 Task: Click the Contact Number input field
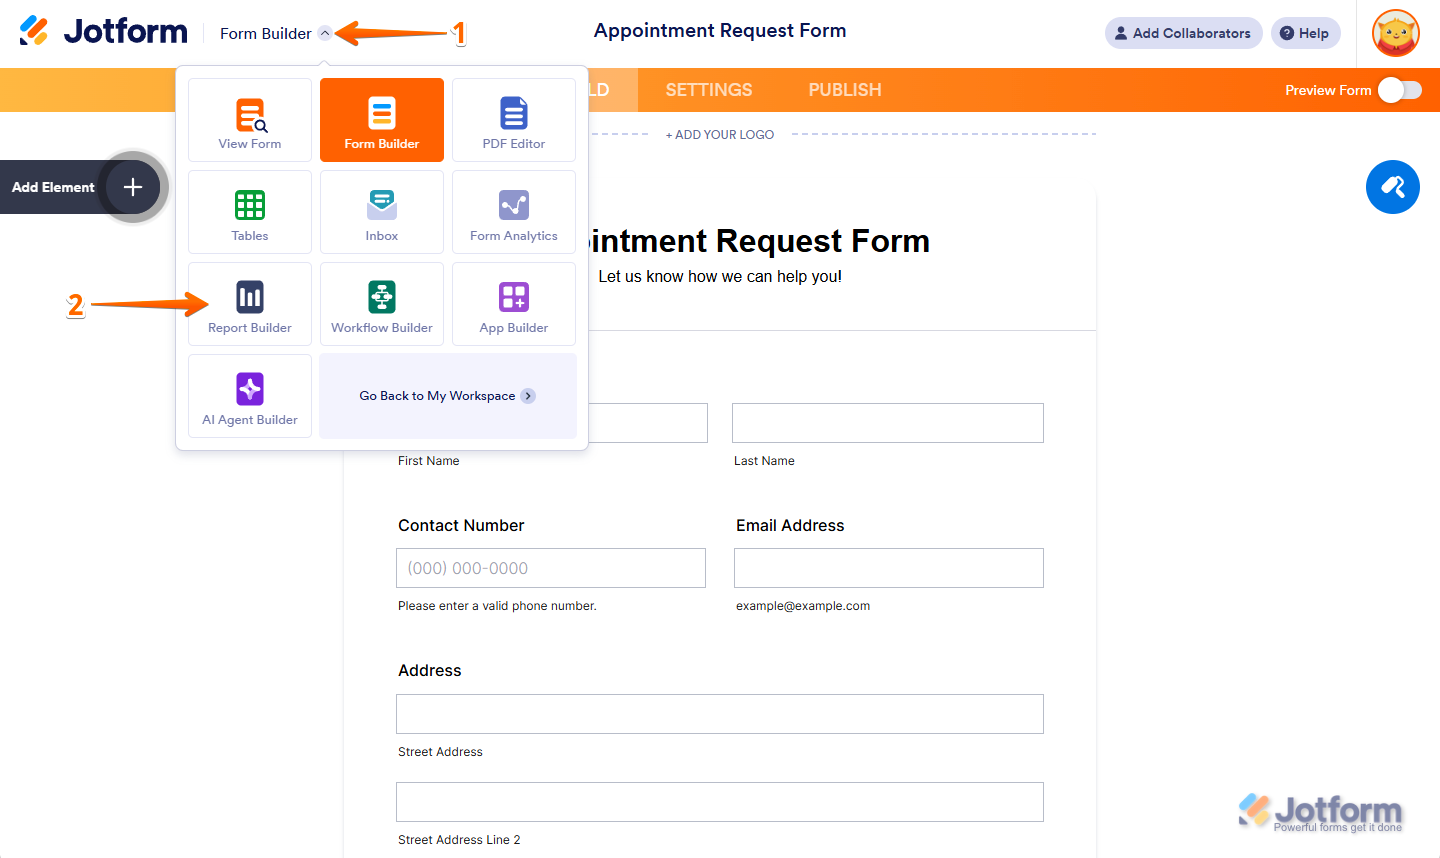551,568
